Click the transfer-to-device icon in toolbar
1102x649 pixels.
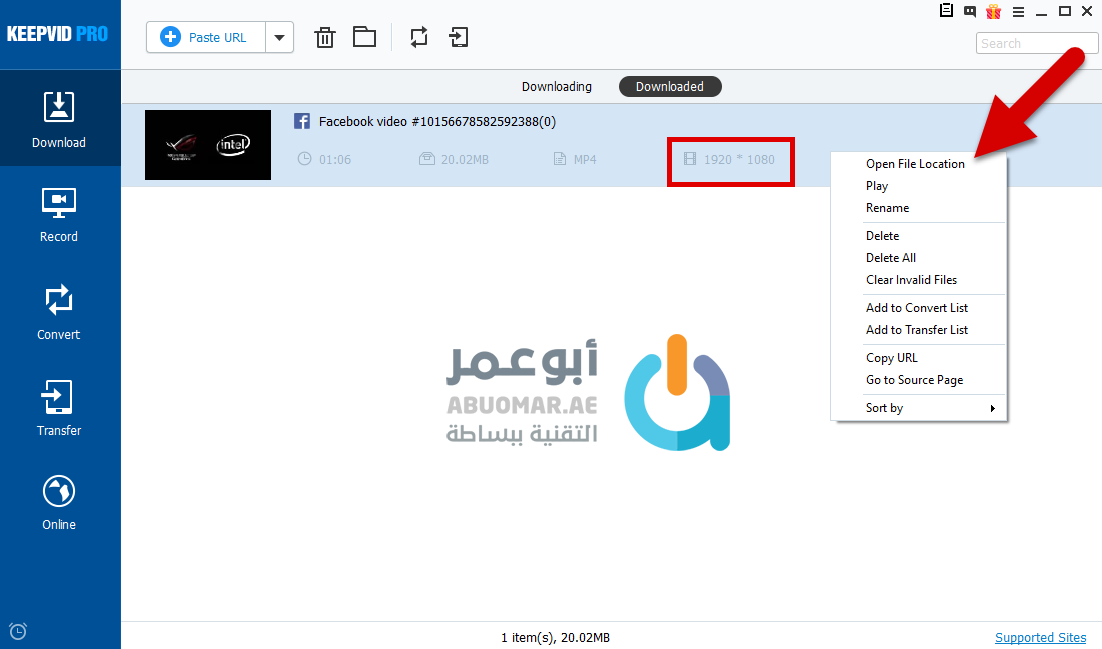(459, 38)
